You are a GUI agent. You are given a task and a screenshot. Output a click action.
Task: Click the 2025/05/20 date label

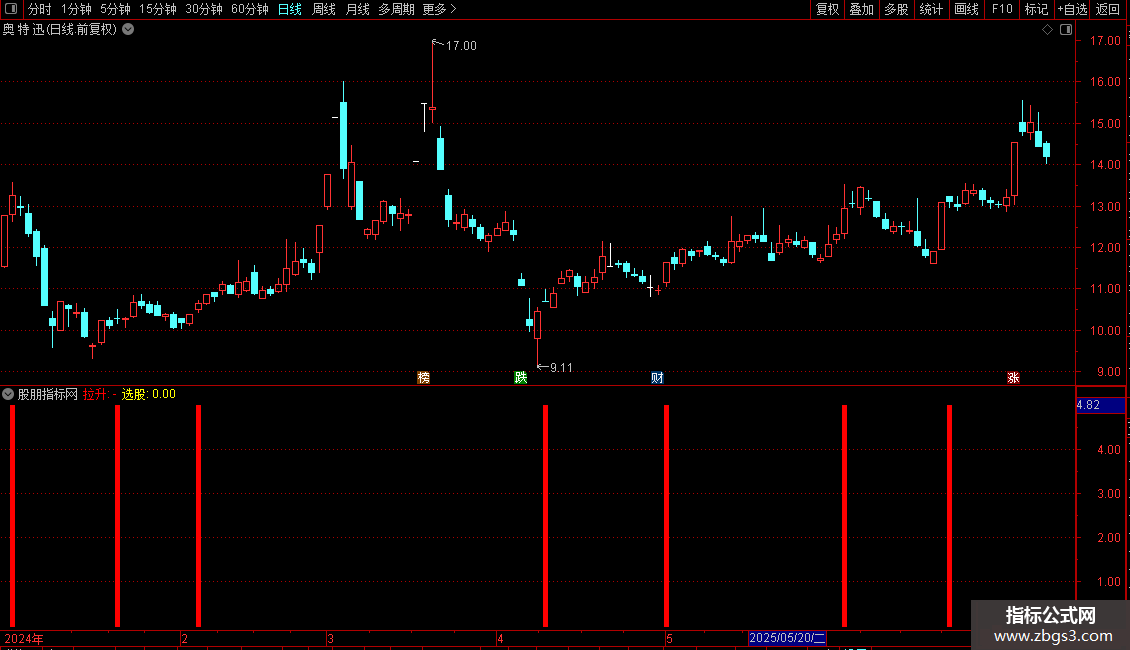[x=787, y=638]
